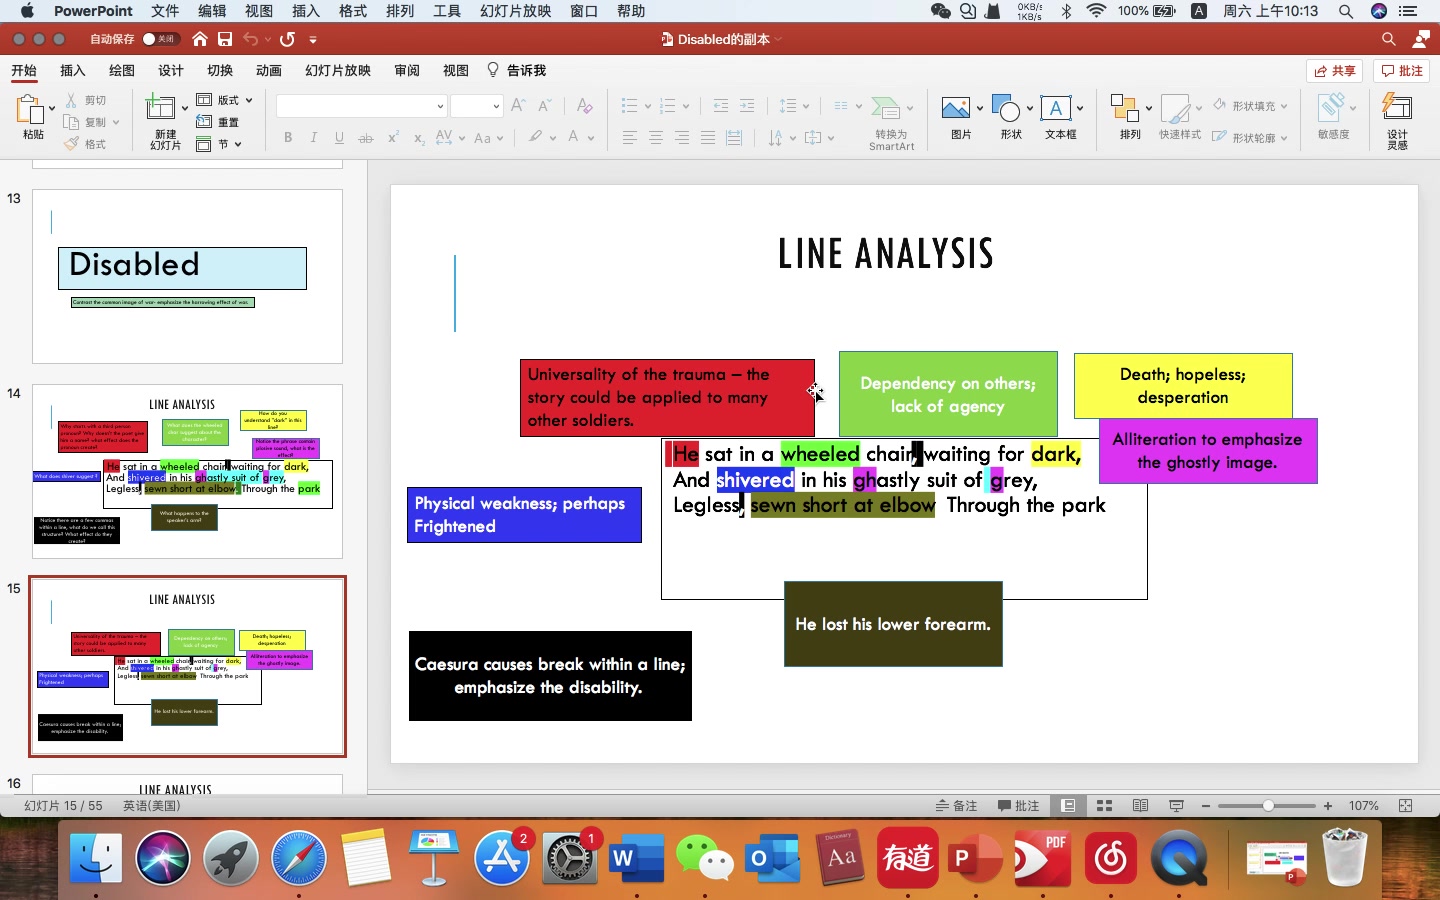Click Decrease font size icon
This screenshot has width=1440, height=900.
545,105
